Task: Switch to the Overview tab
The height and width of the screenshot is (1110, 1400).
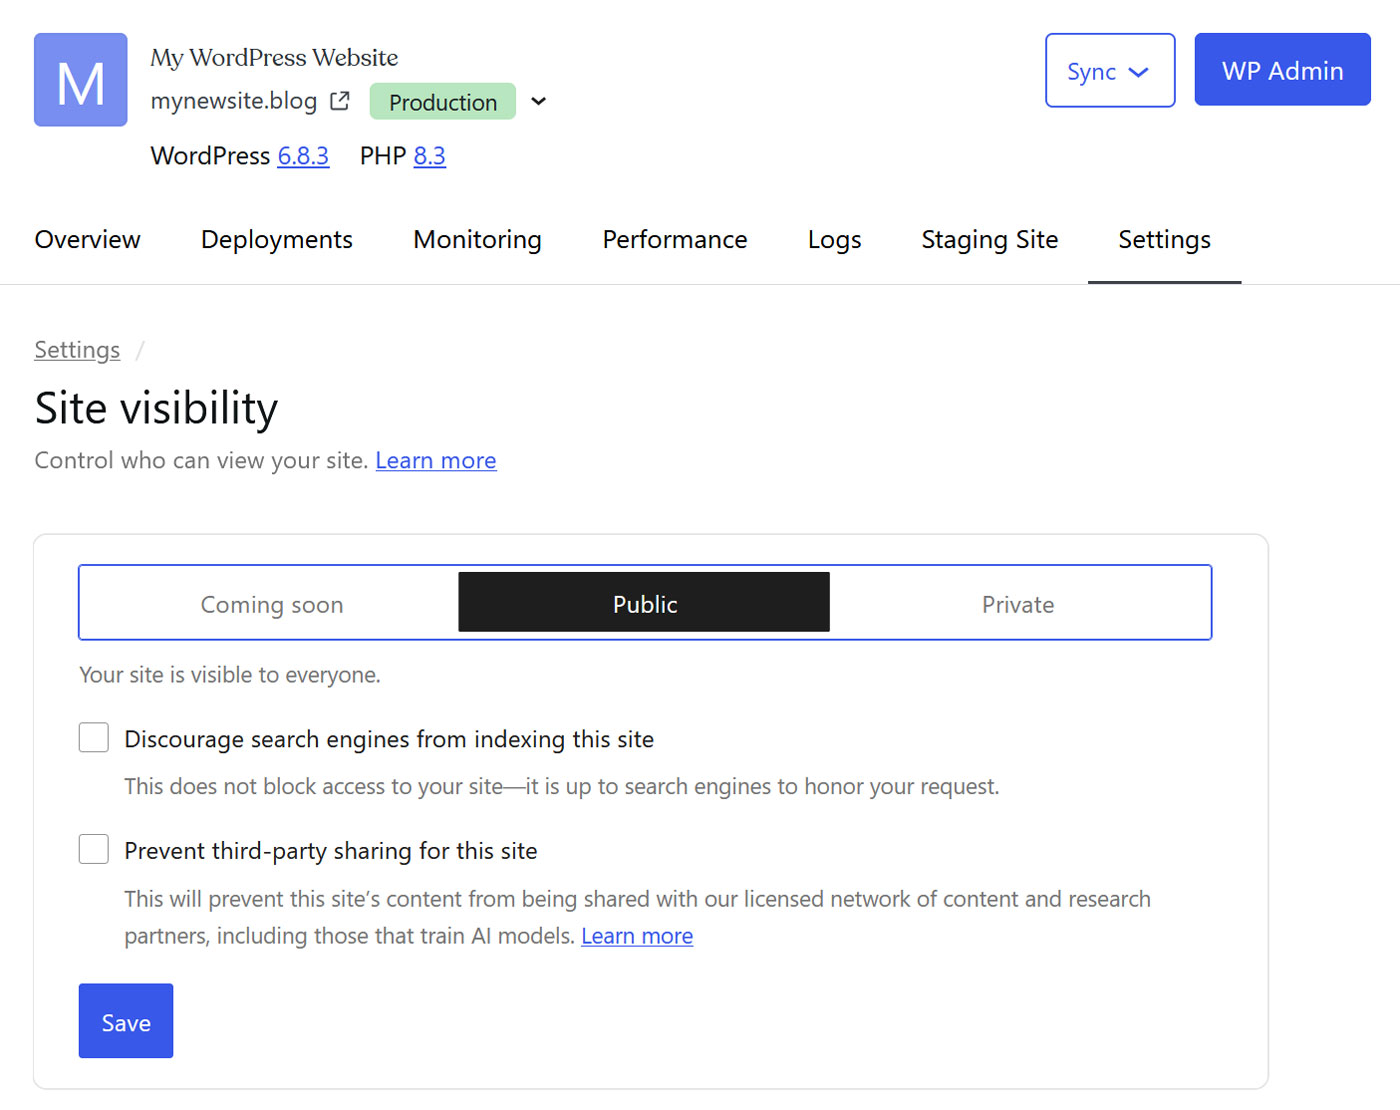Action: point(87,239)
